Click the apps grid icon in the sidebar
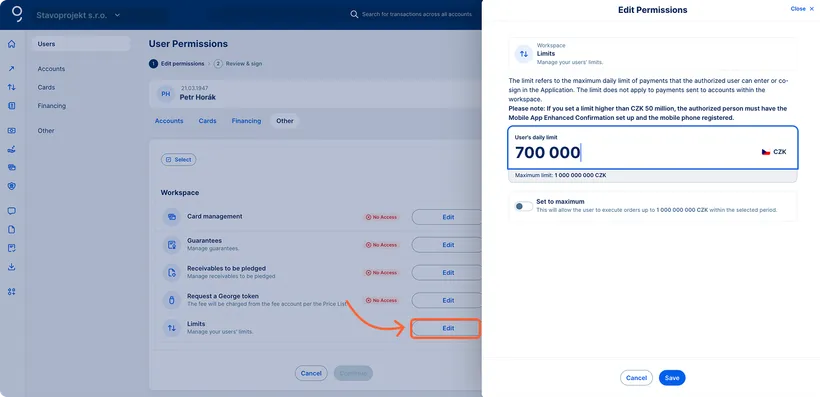This screenshot has width=820, height=397. (12, 291)
